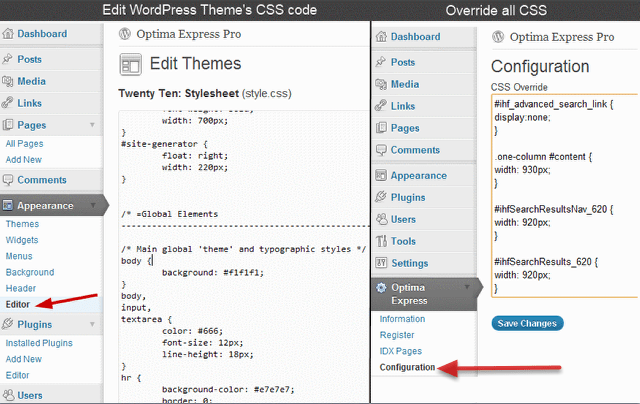Click the Appearance icon in right panel
Screen dimensions: 640x404
click(x=381, y=175)
